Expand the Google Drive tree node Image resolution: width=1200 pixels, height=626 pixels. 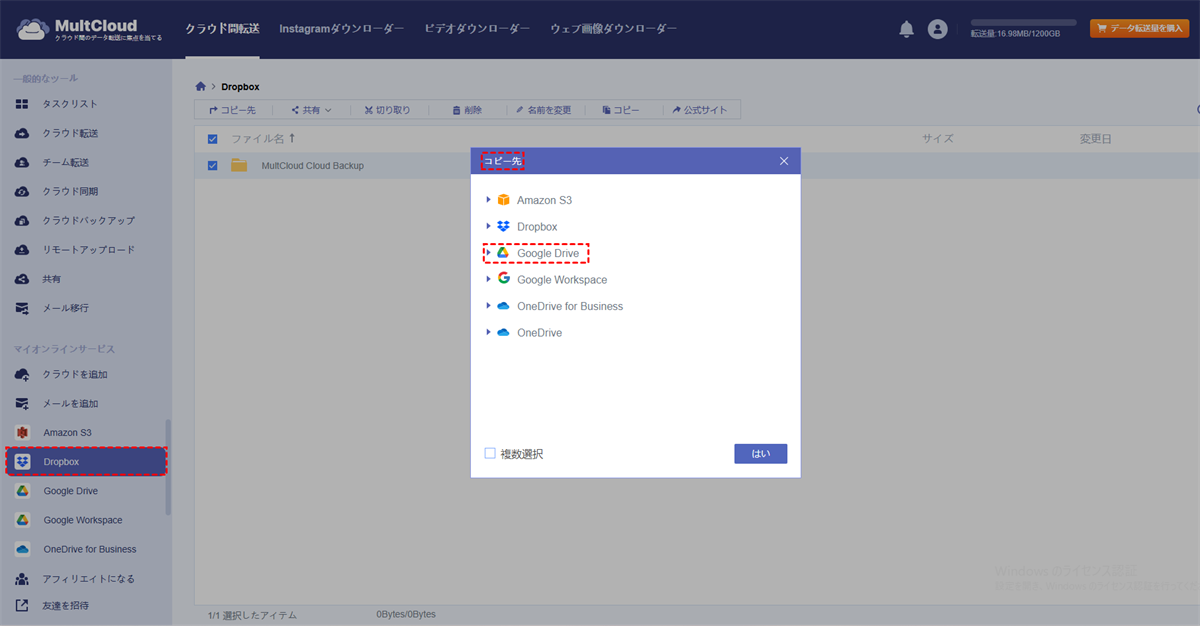489,253
